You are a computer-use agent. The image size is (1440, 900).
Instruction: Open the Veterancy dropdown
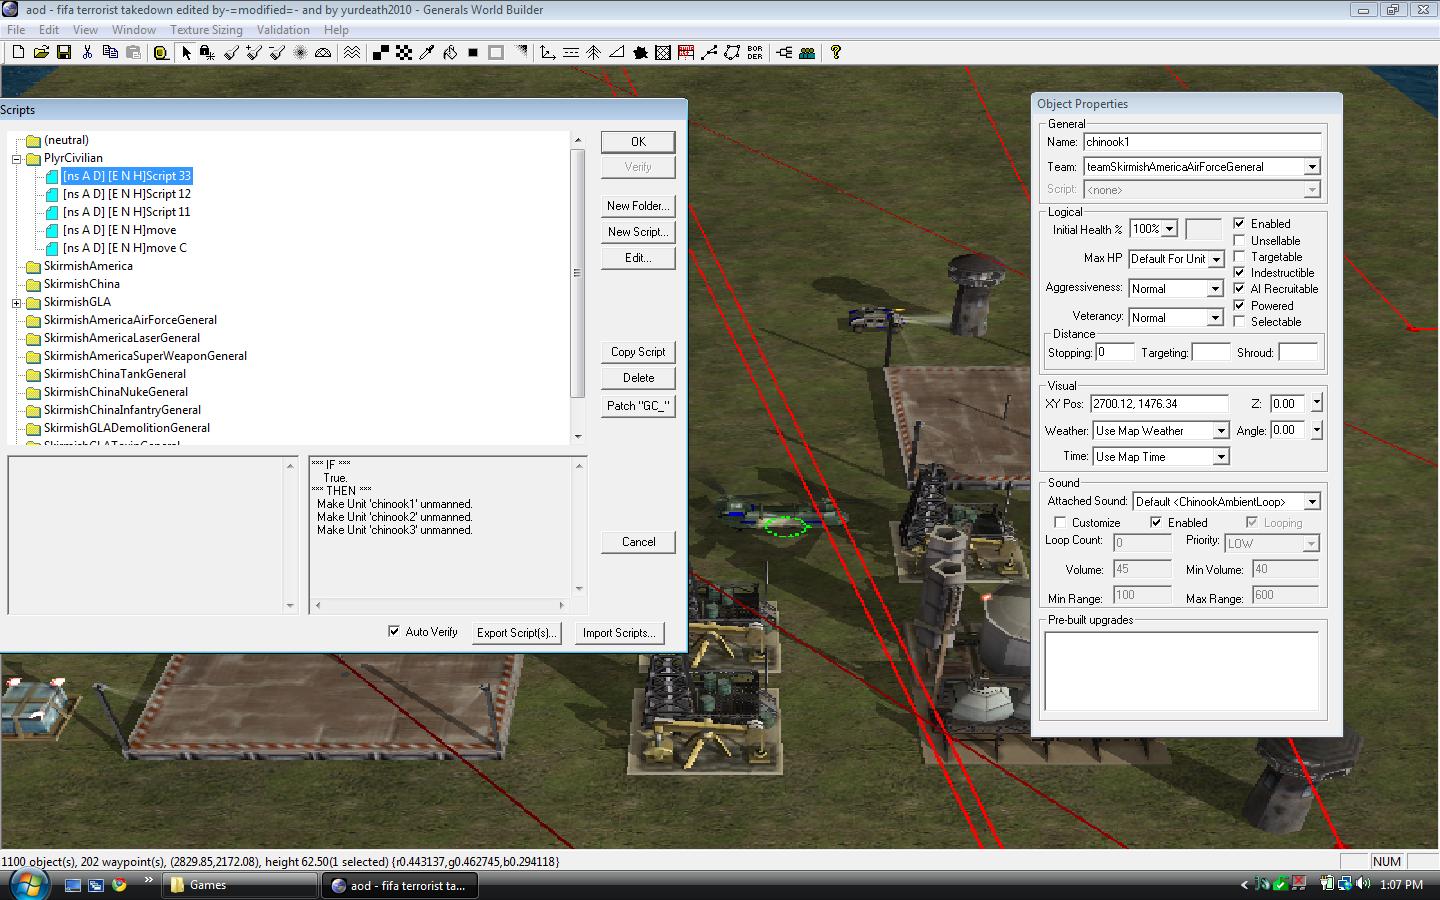click(x=1214, y=318)
